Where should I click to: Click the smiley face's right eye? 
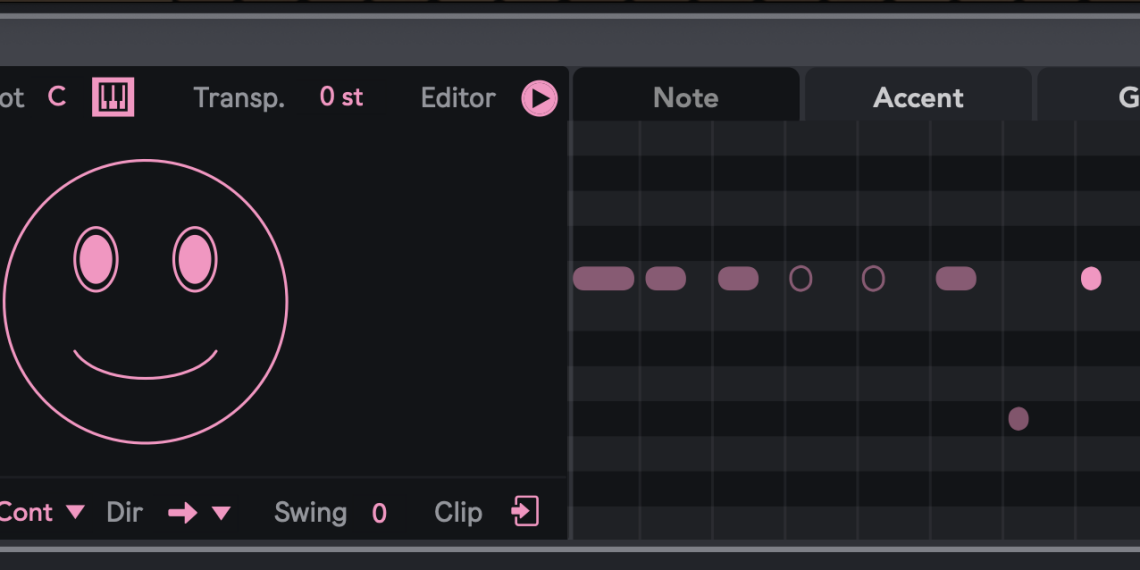click(x=194, y=259)
